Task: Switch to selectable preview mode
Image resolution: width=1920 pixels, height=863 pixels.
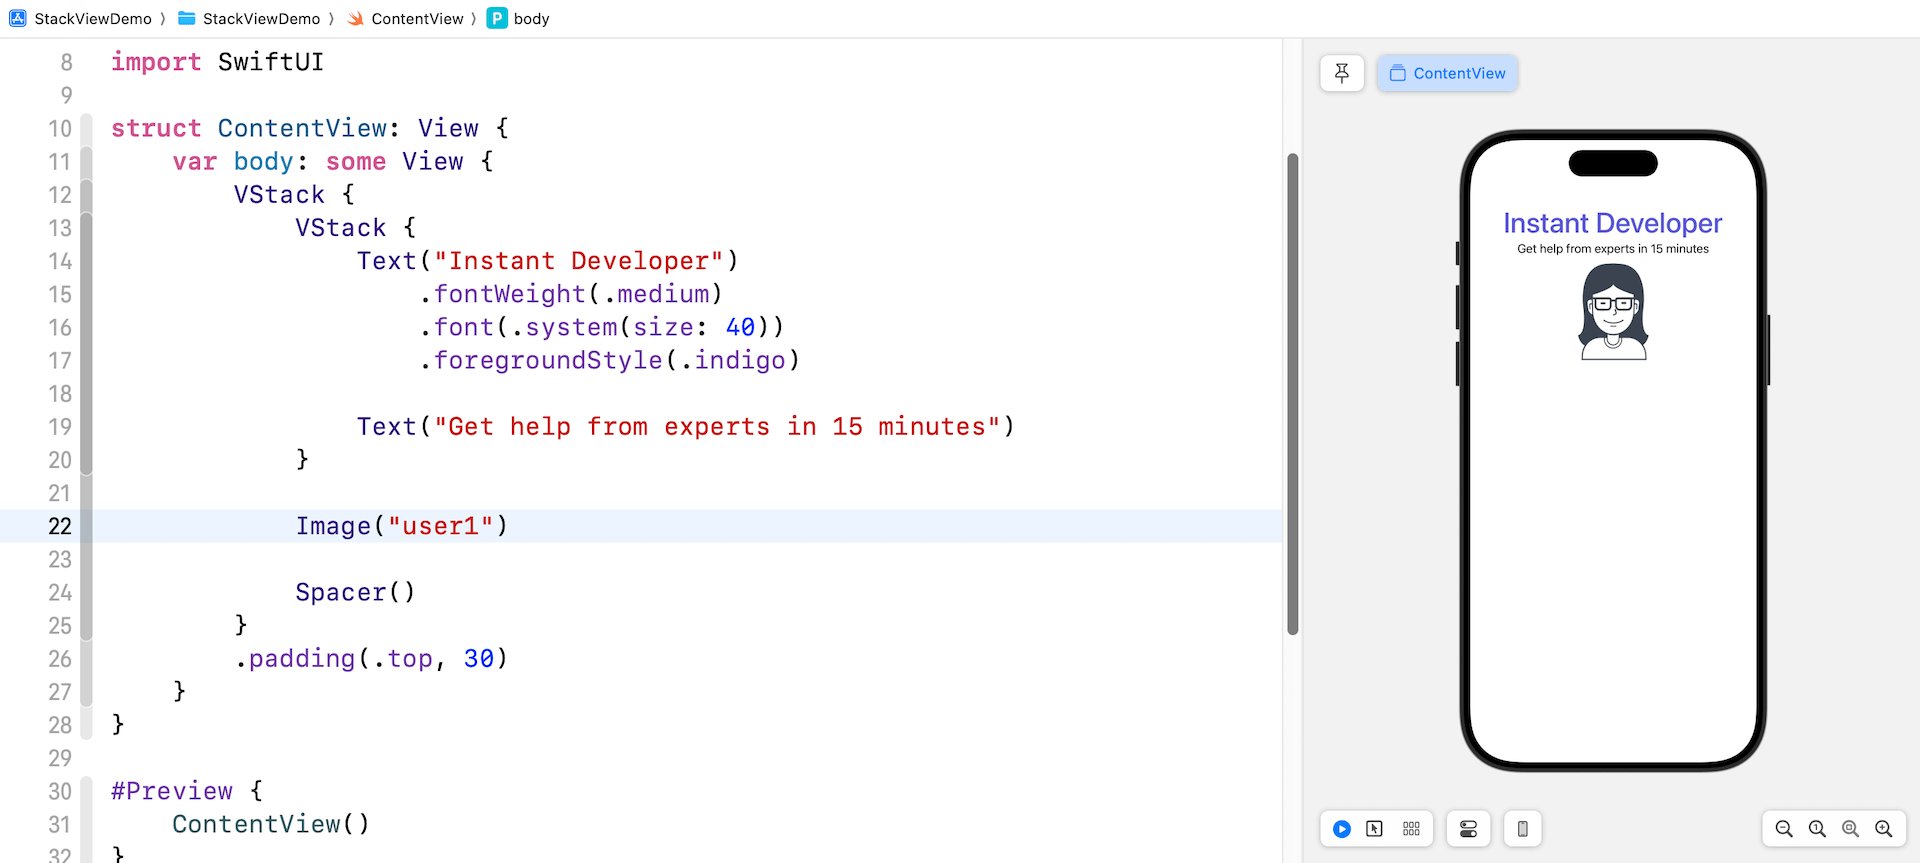Action: tap(1375, 829)
